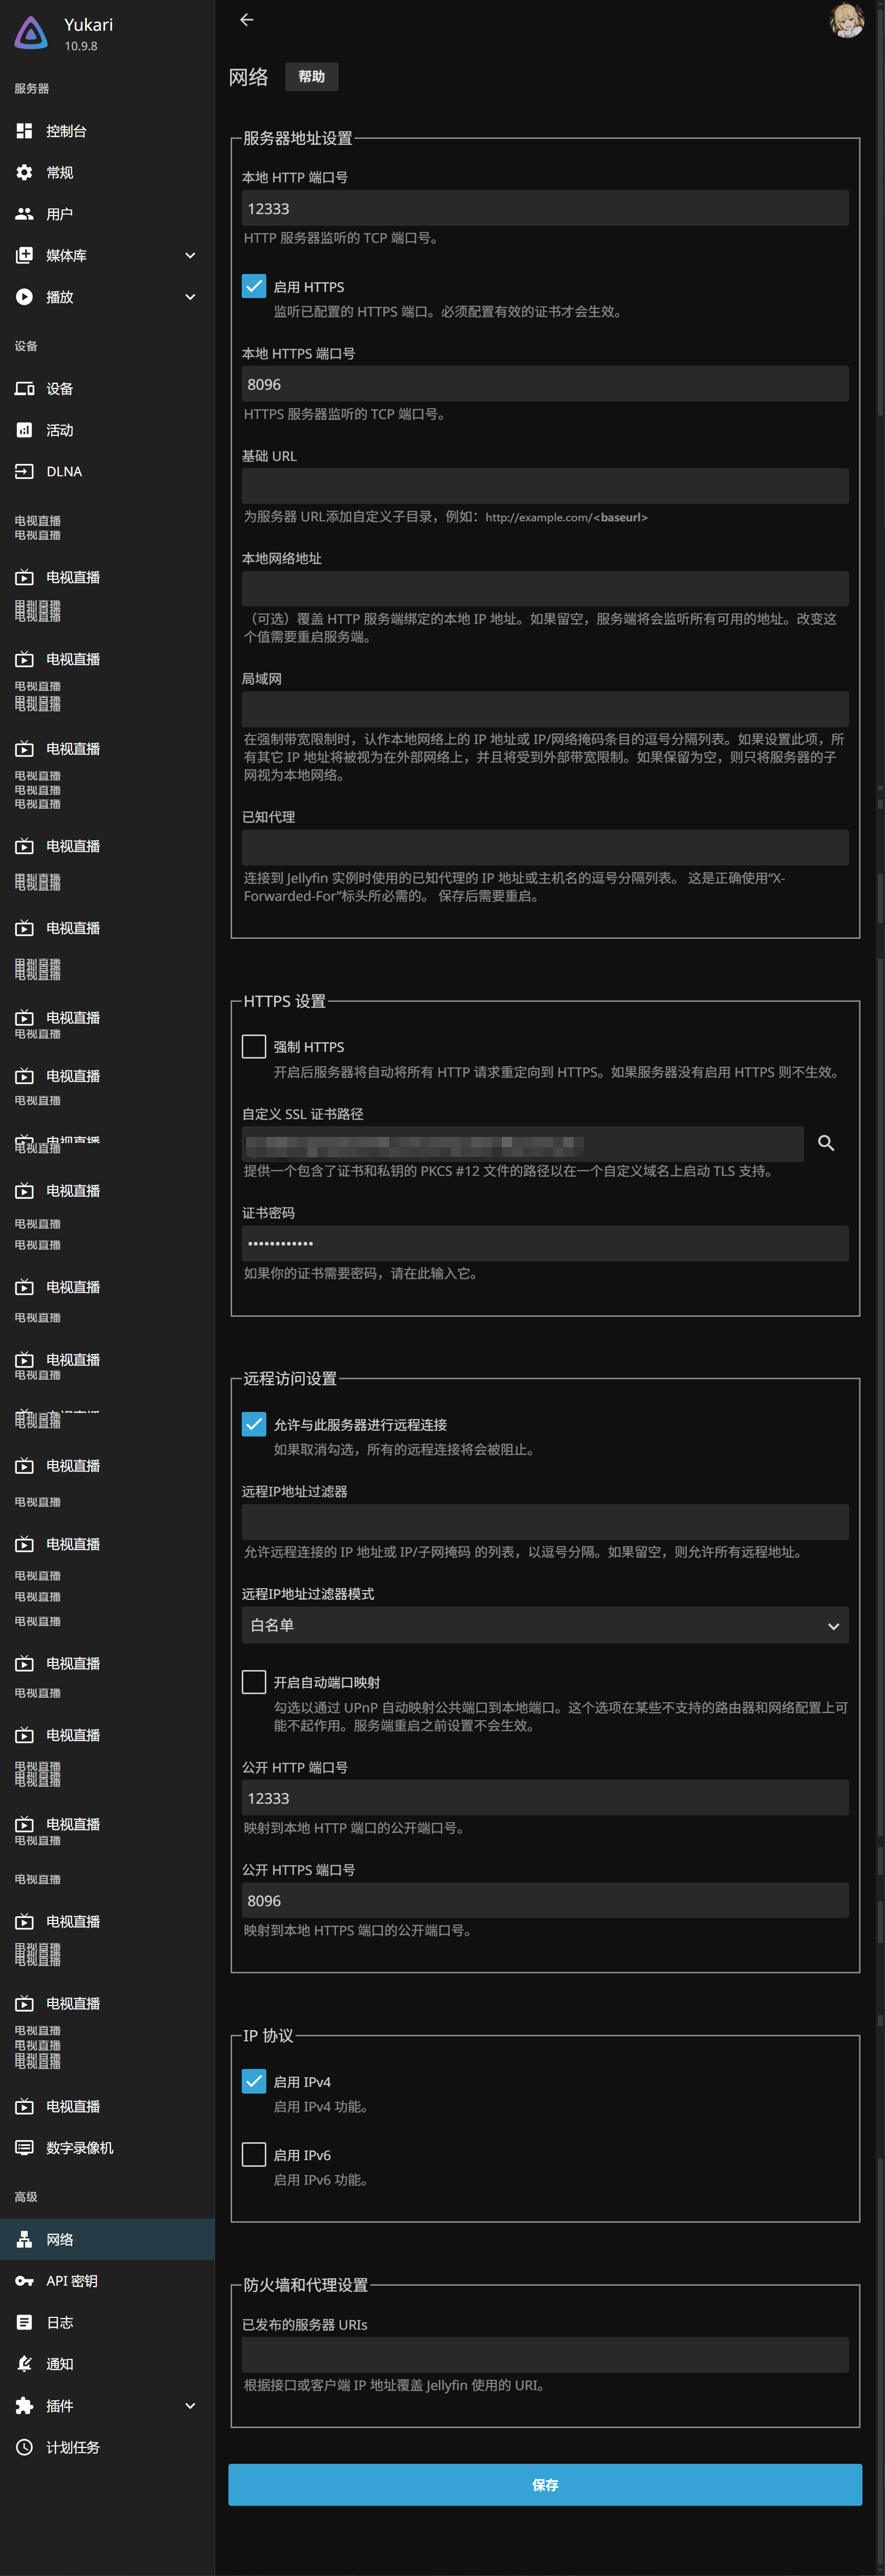Click the 插件 plugins puzzle icon
This screenshot has height=2576, width=885.
click(x=24, y=2406)
